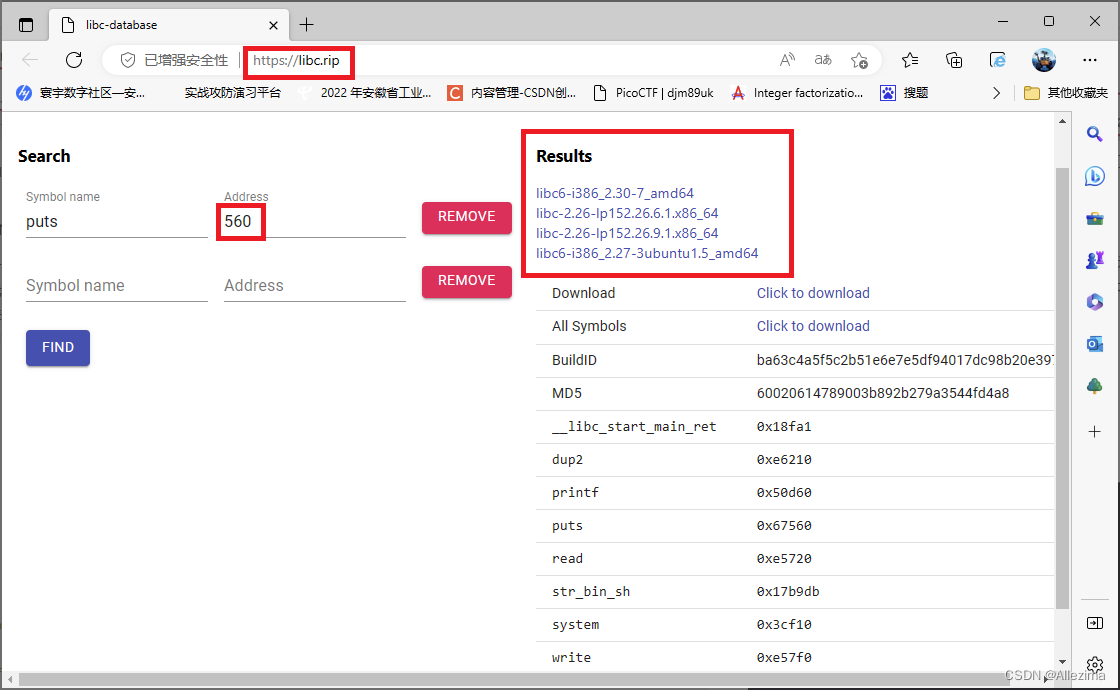Open the Search panel in Edge sidebar
1120x690 pixels.
pyautogui.click(x=1094, y=133)
